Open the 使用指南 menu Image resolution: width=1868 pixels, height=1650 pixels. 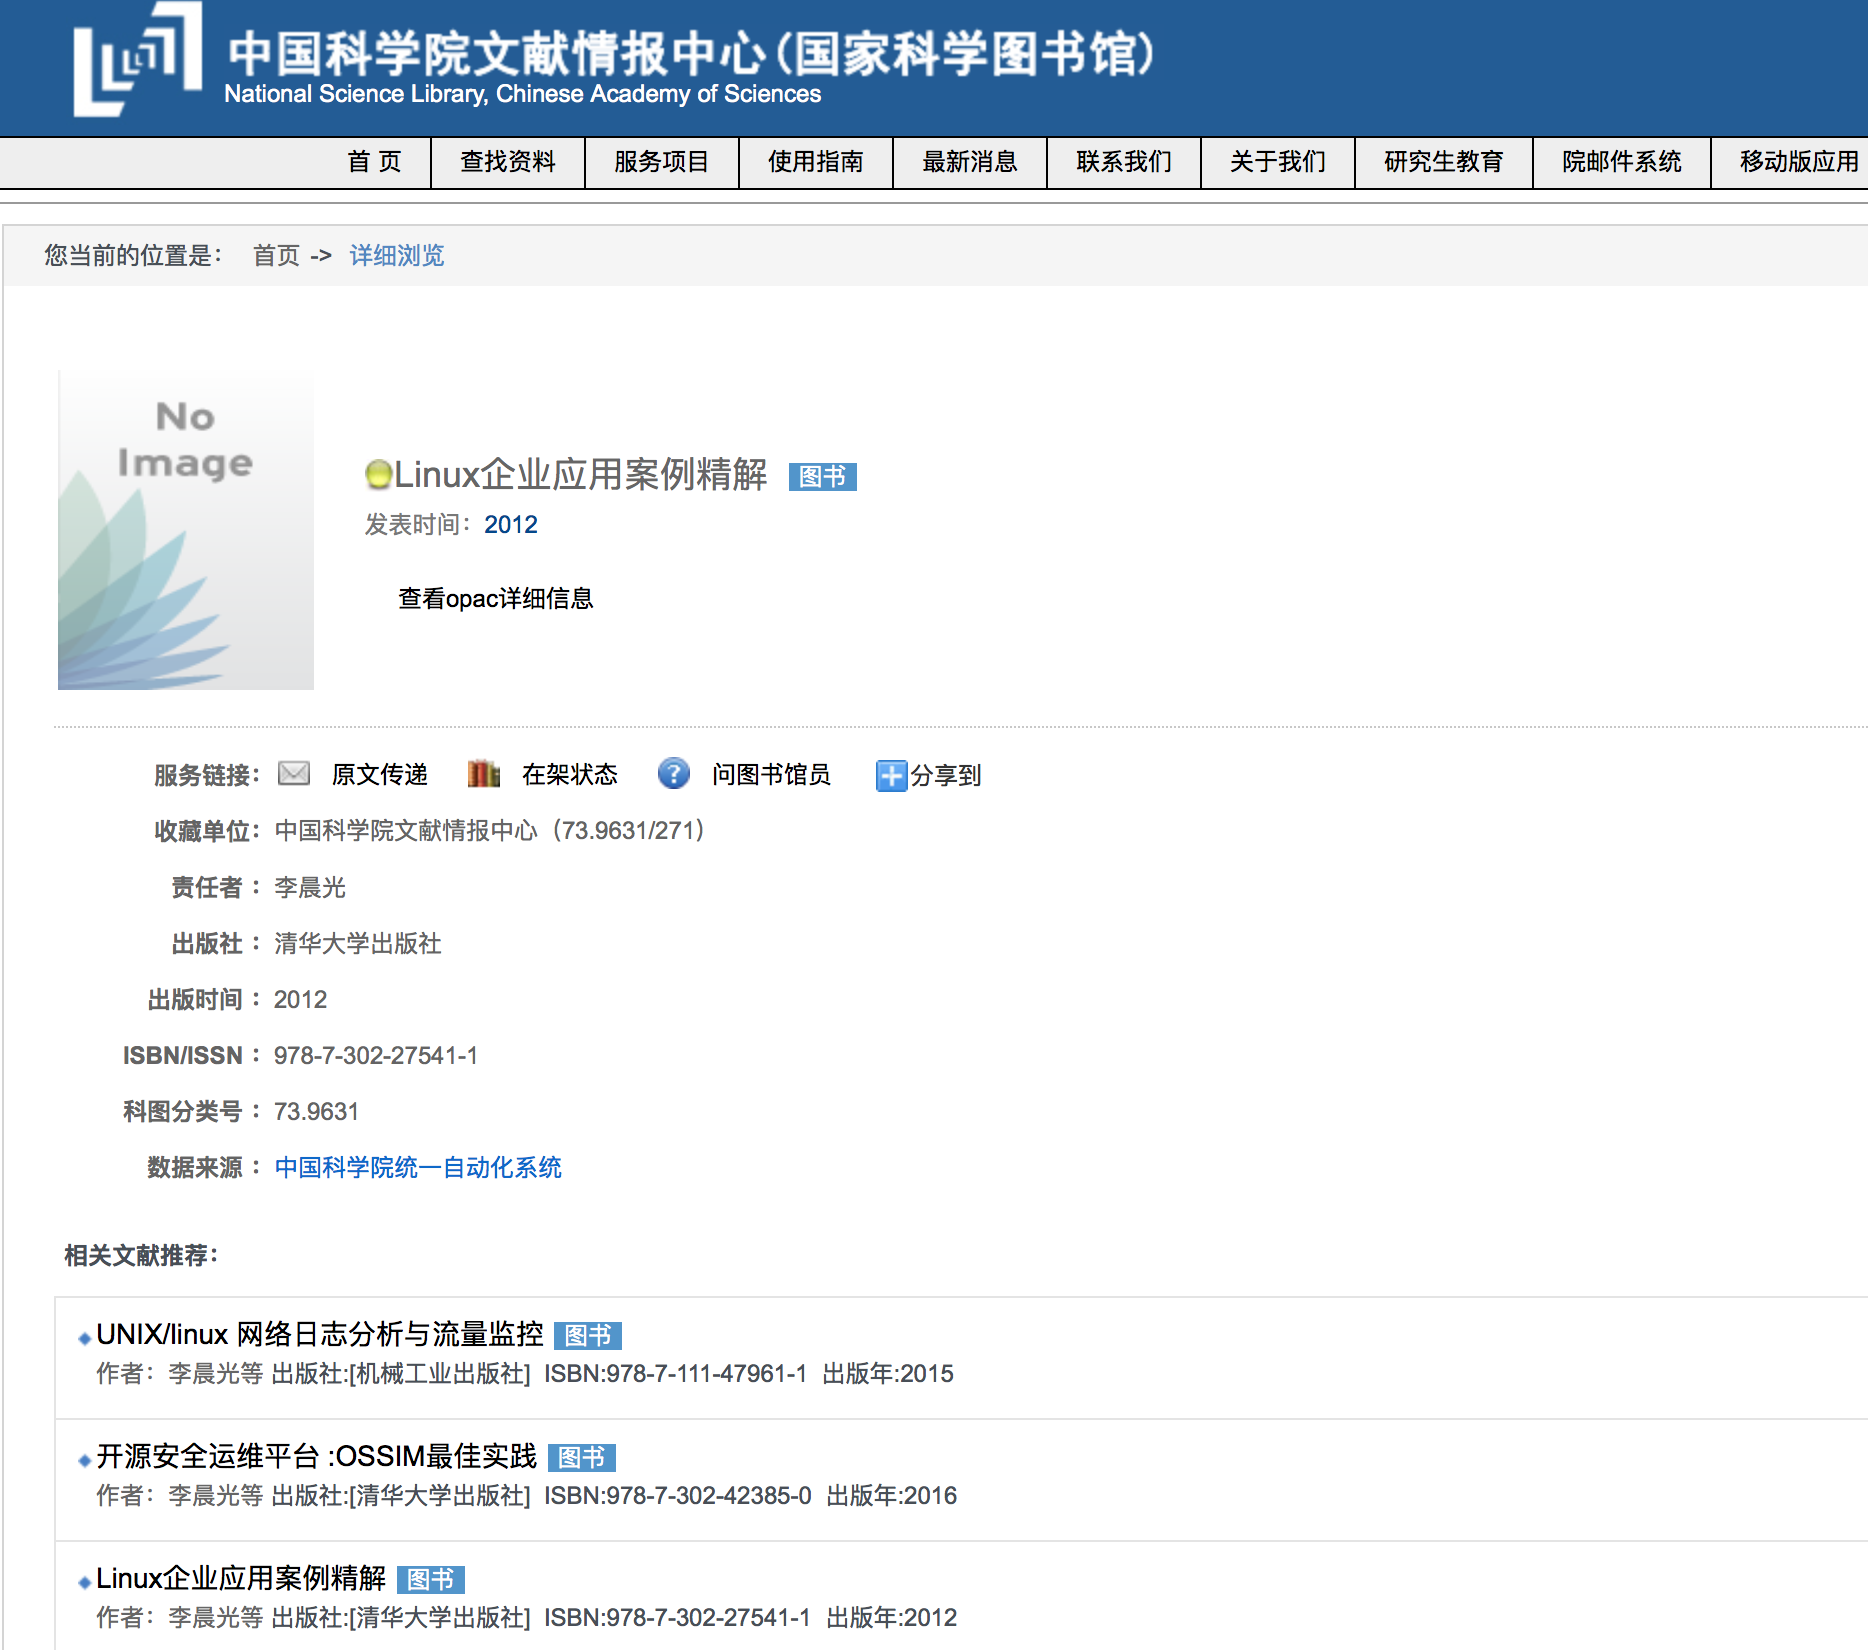point(816,162)
